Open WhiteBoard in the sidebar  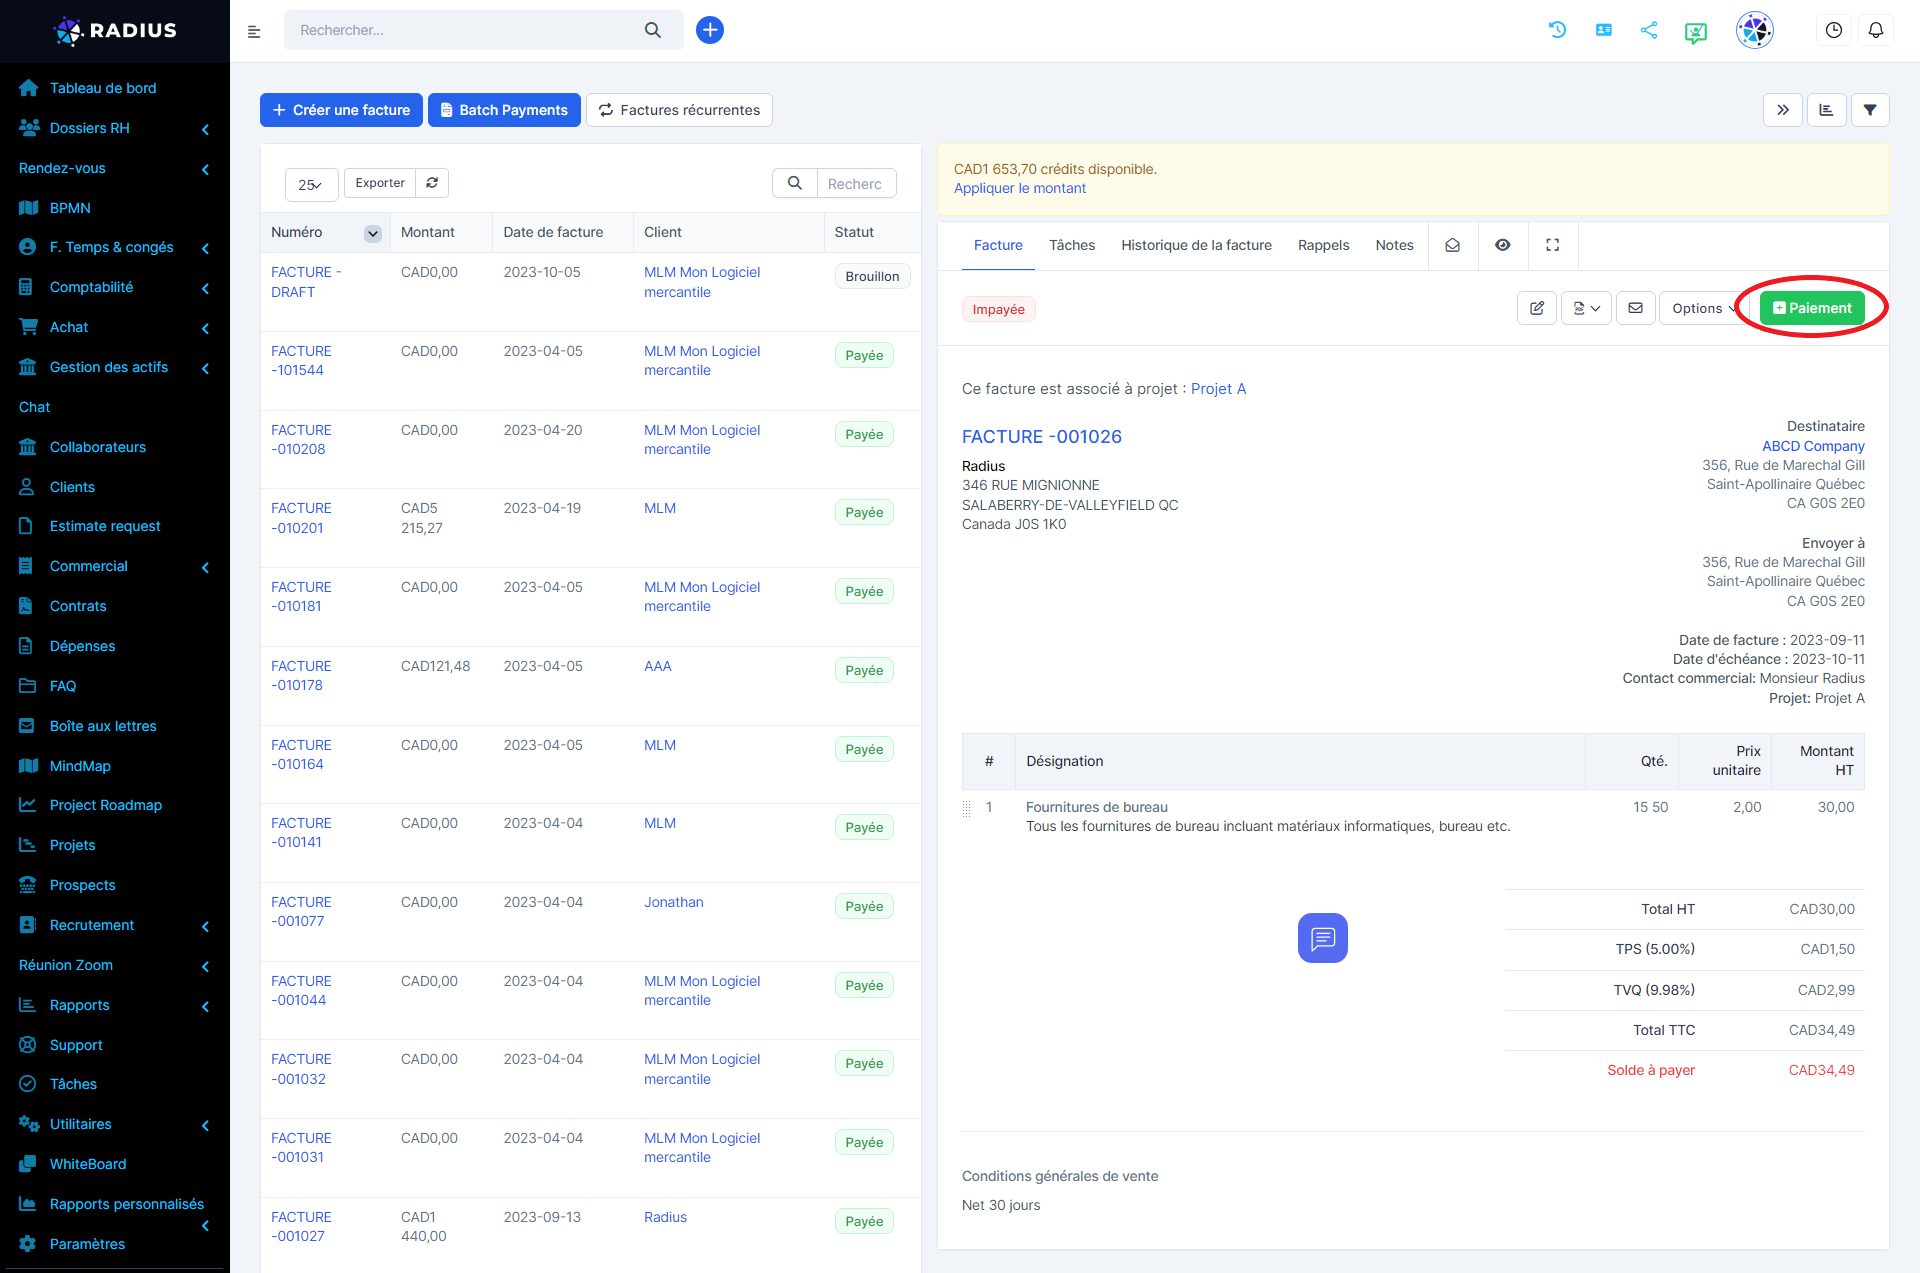pos(88,1164)
